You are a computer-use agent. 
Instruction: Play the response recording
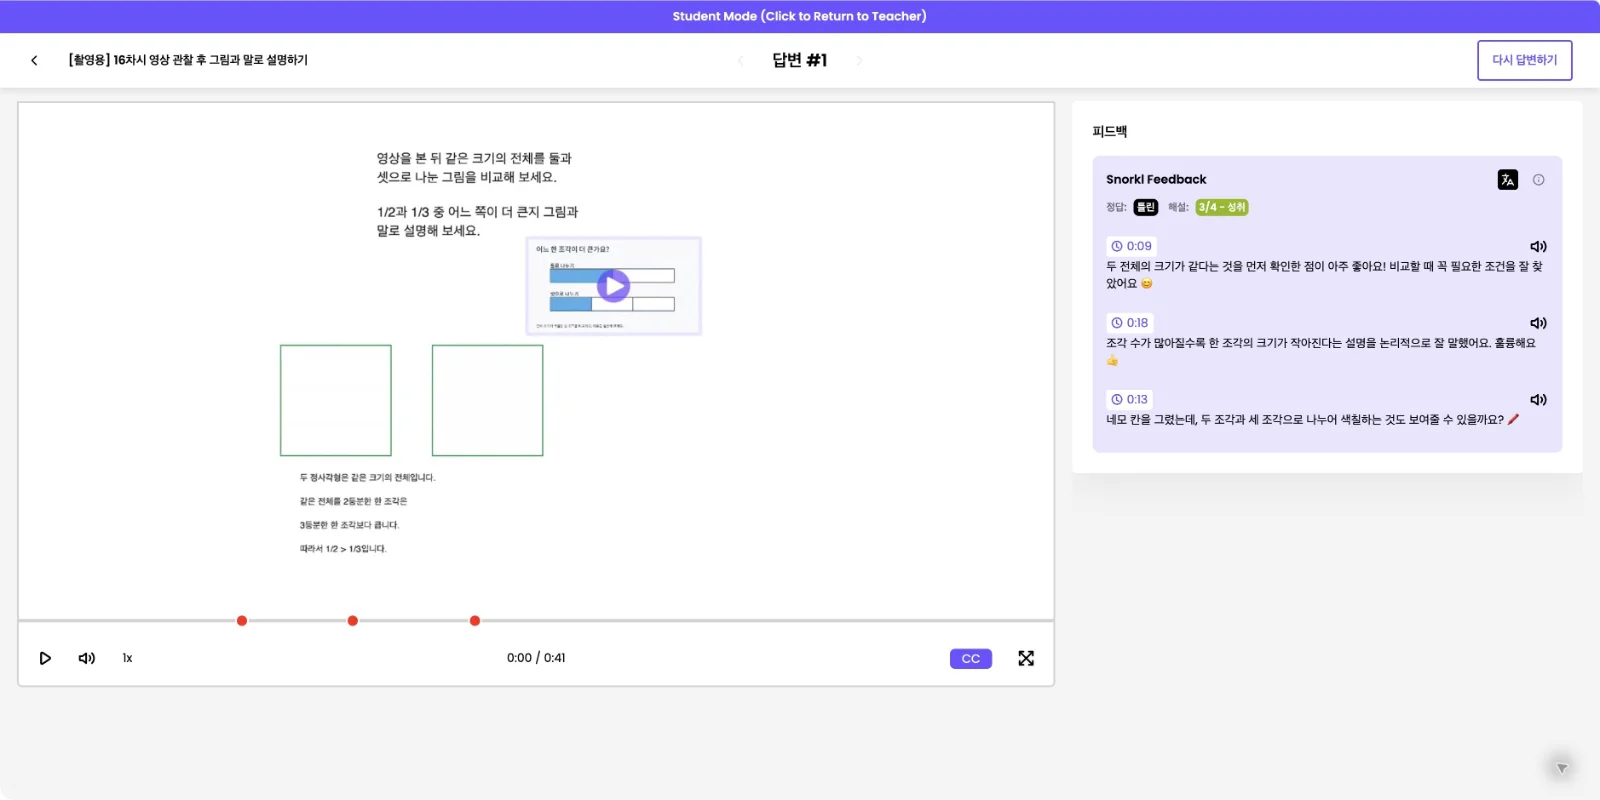click(x=45, y=658)
